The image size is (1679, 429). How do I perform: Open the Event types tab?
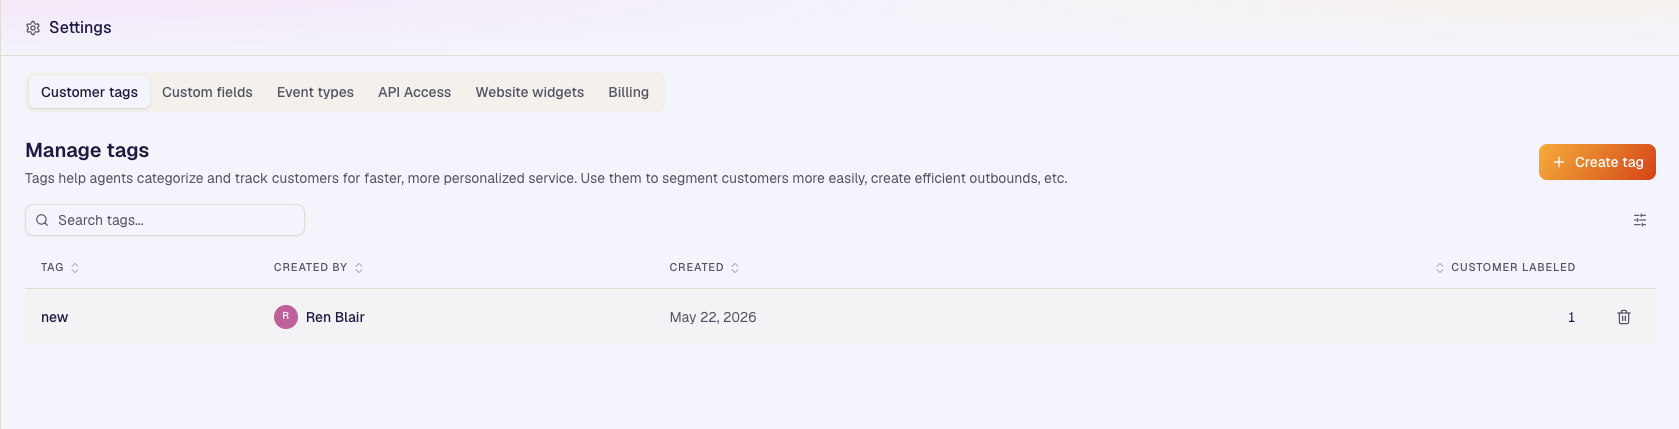(x=315, y=92)
